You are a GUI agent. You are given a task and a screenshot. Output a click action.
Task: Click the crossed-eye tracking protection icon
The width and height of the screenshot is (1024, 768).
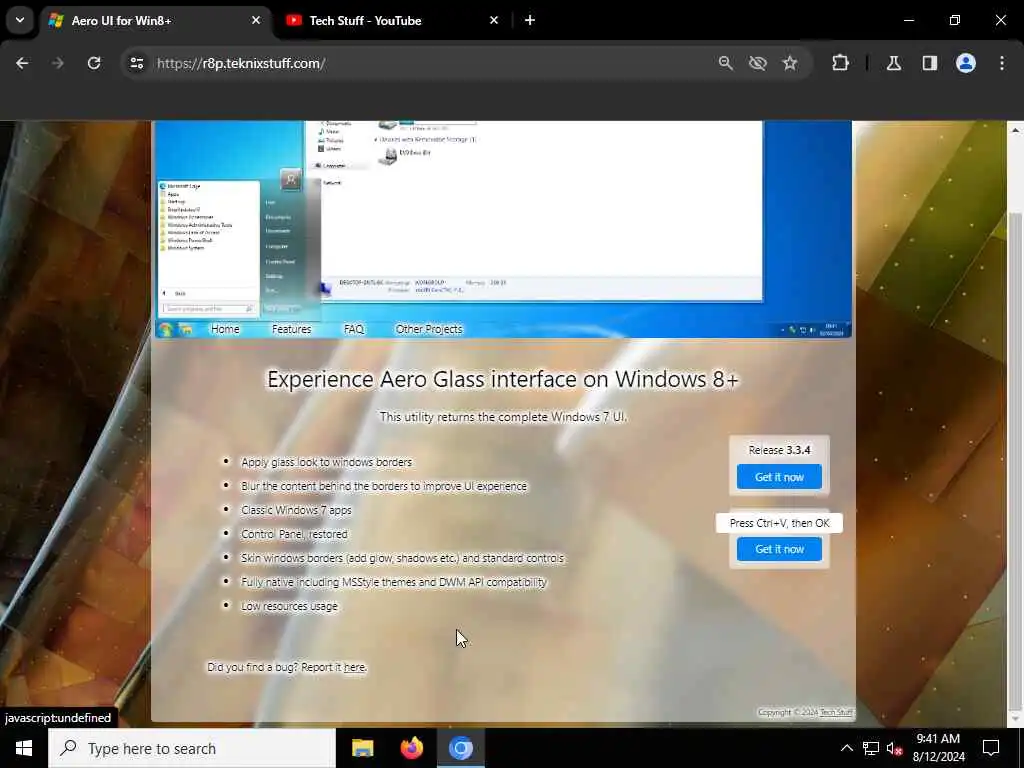(758, 63)
